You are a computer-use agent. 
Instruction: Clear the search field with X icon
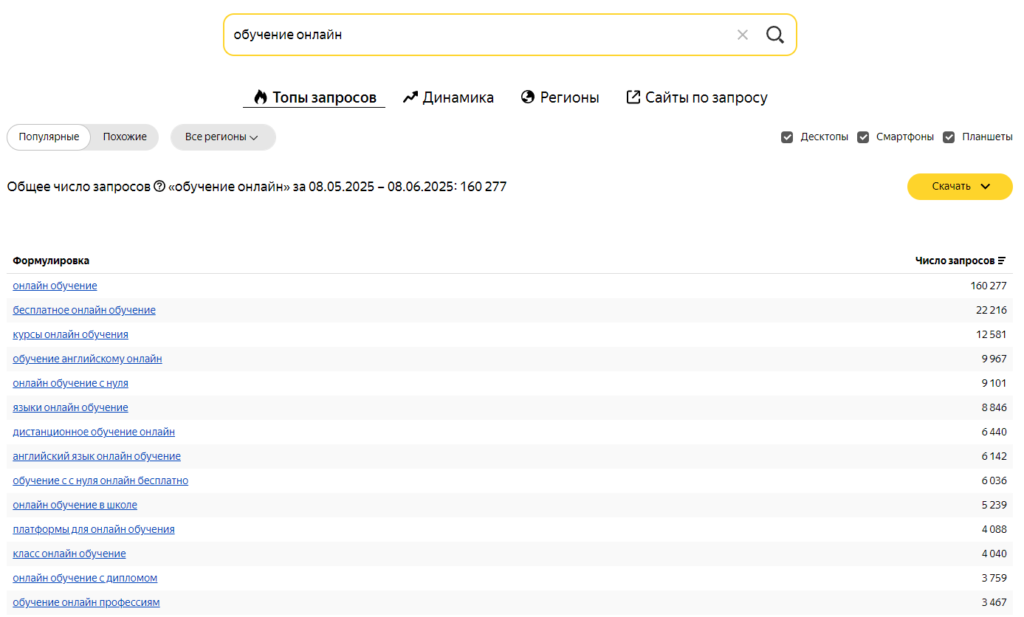pos(742,35)
